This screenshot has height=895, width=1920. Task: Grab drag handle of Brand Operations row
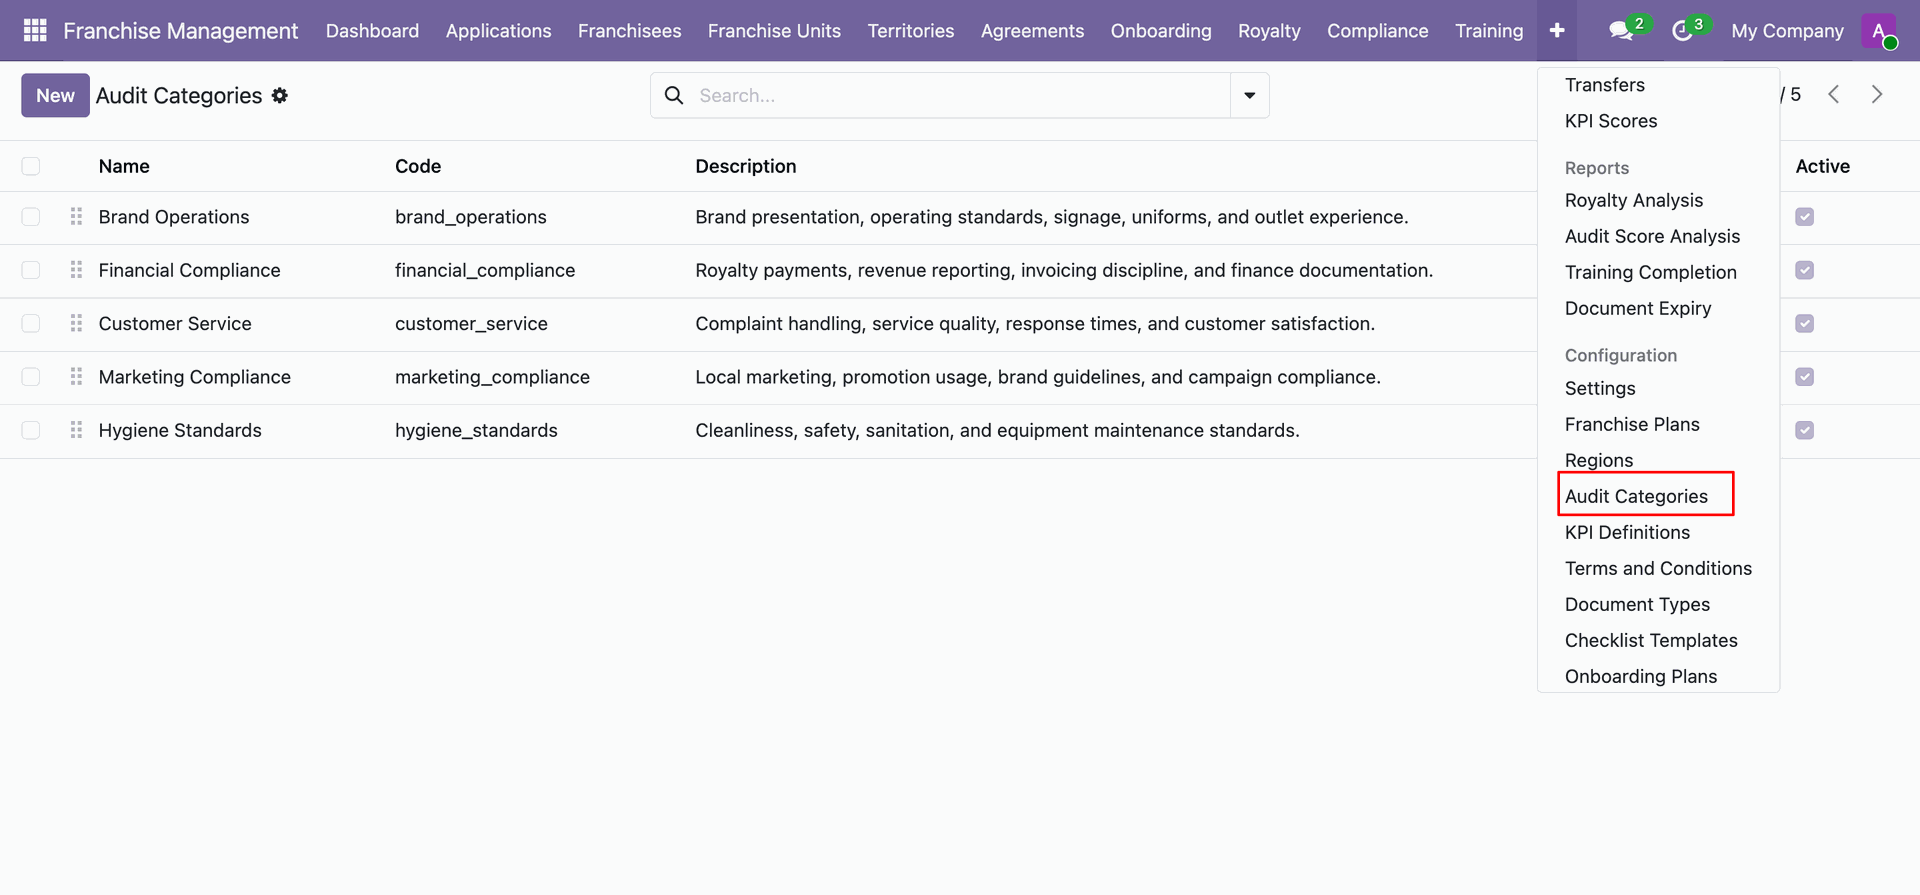click(x=76, y=217)
